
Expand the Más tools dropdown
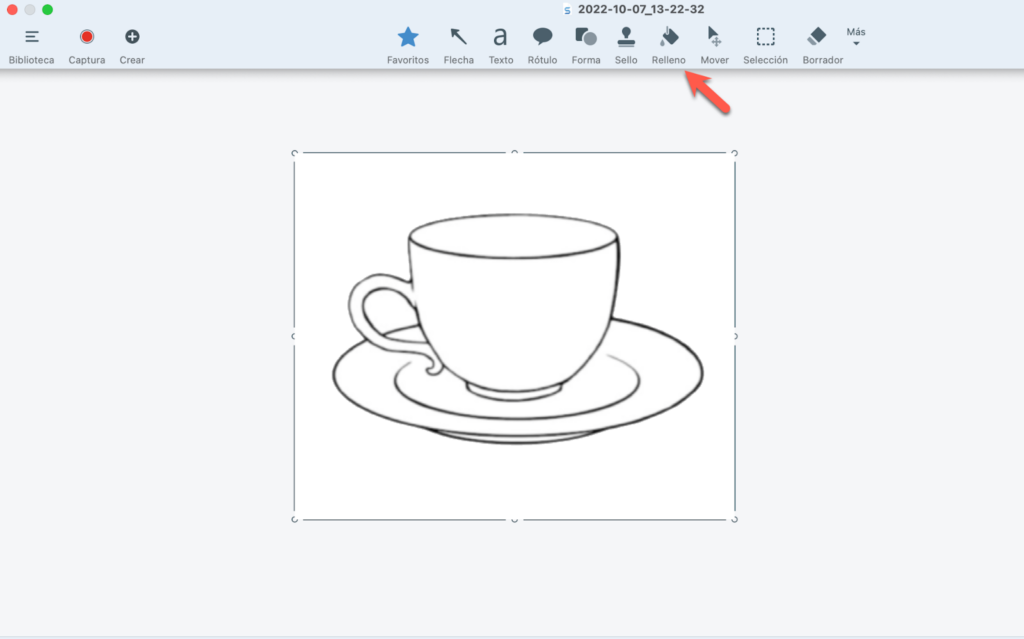(x=856, y=36)
